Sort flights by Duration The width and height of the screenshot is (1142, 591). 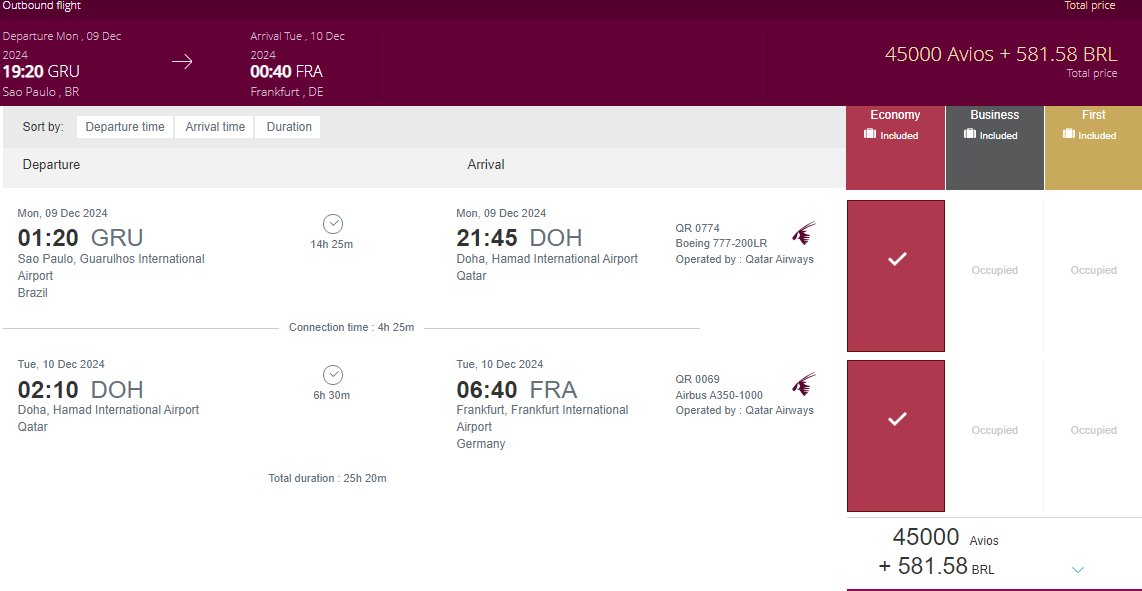coord(288,127)
